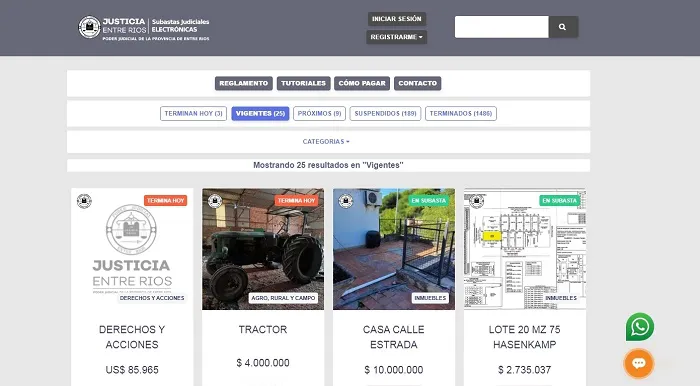
Task: Open the Tractor auction photo
Action: click(x=263, y=249)
